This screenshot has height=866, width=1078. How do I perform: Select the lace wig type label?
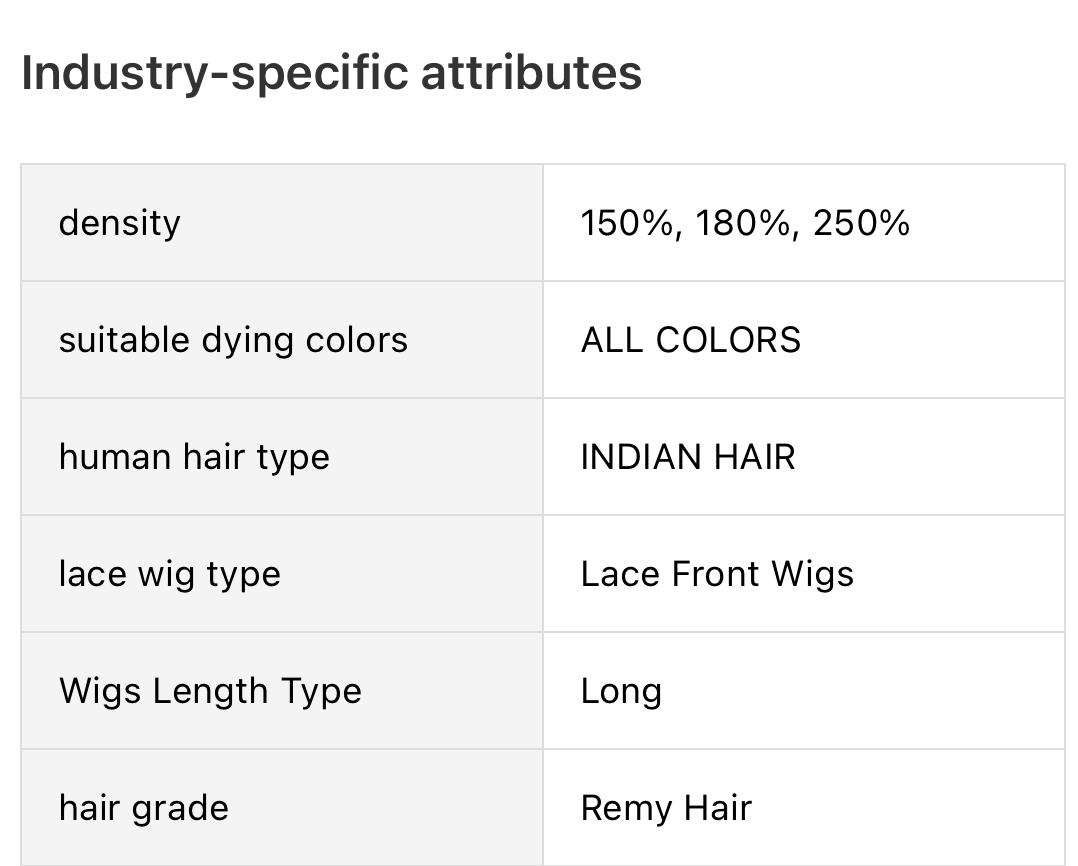(170, 574)
